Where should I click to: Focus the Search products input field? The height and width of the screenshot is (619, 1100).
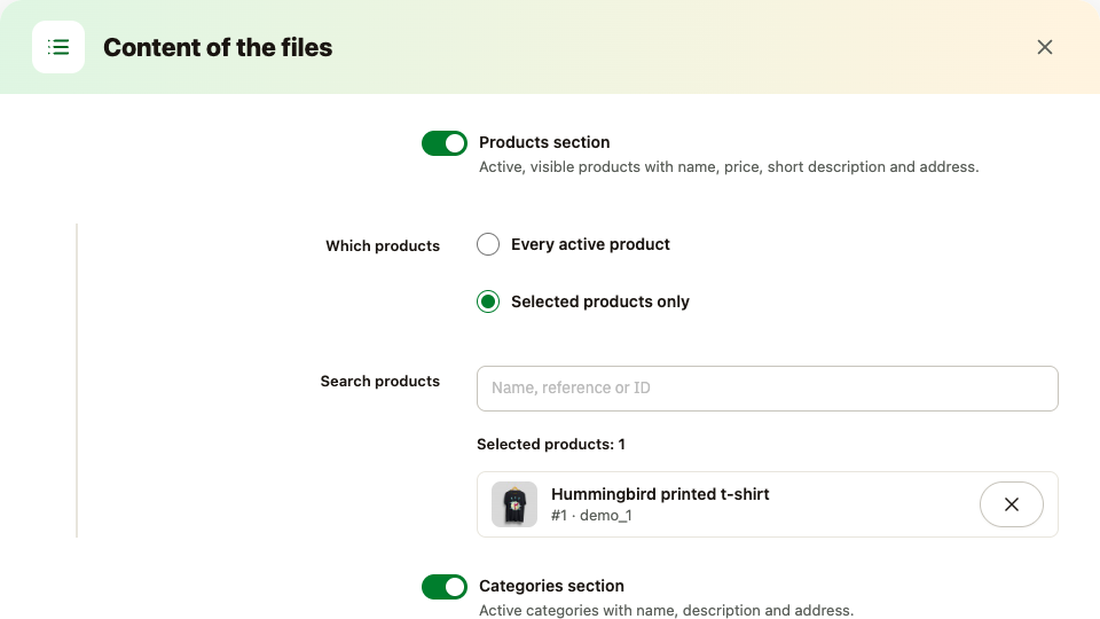[767, 388]
